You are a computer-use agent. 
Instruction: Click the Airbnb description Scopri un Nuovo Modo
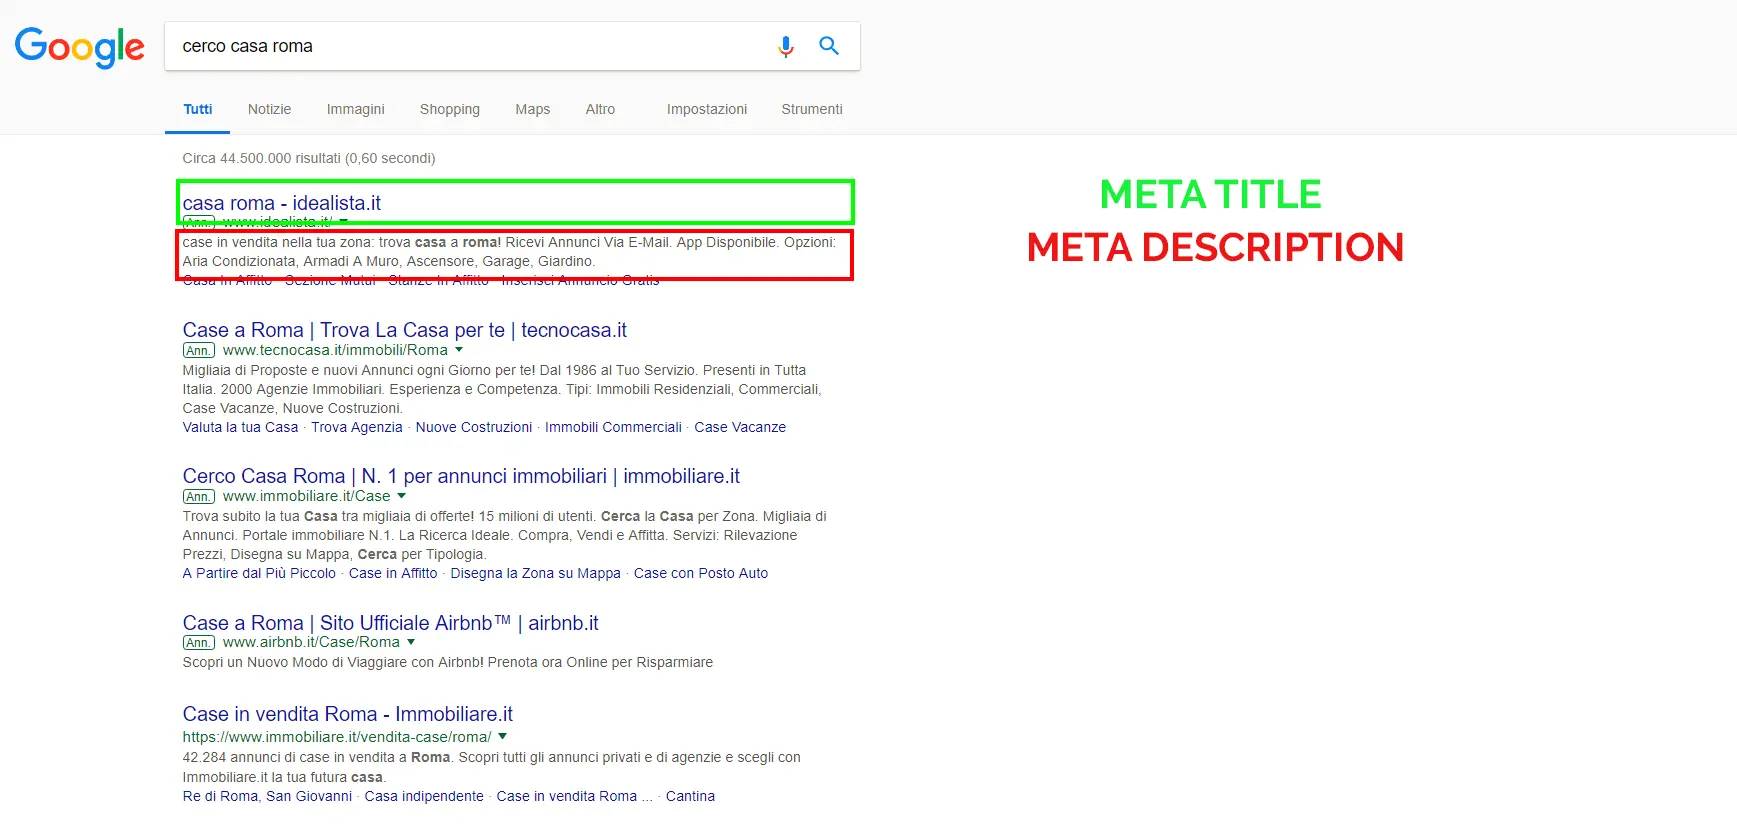(448, 662)
